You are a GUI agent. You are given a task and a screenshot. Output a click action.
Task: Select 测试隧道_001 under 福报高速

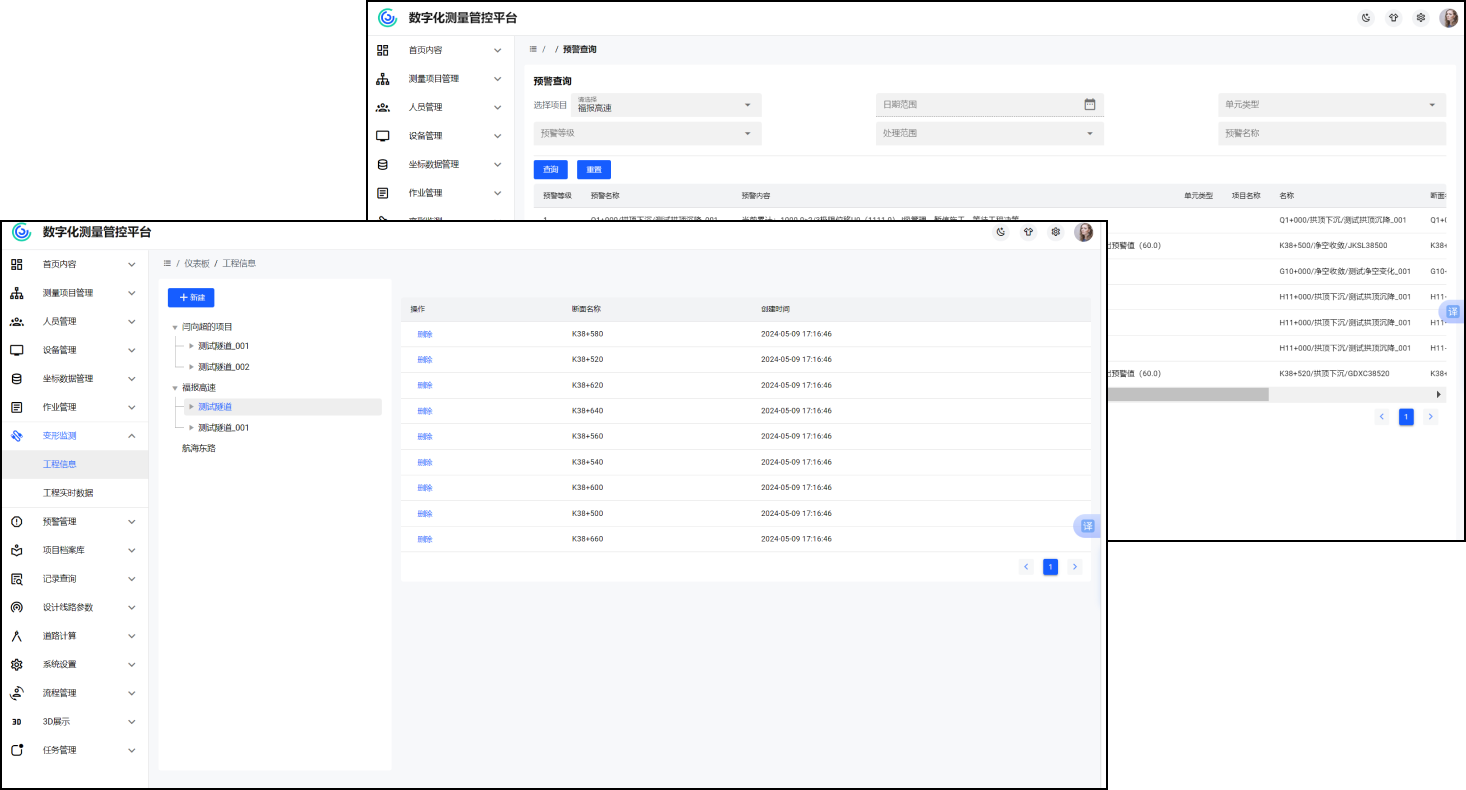pyautogui.click(x=223, y=428)
